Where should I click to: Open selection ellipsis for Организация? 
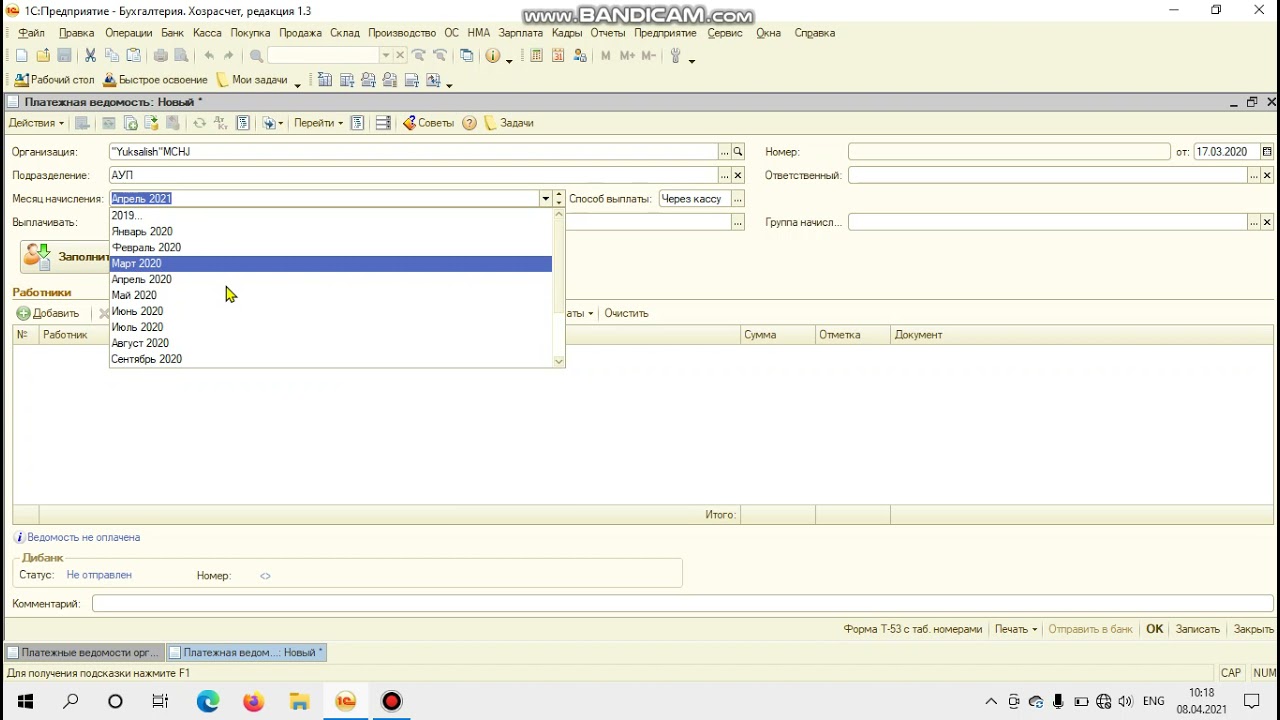(x=725, y=152)
